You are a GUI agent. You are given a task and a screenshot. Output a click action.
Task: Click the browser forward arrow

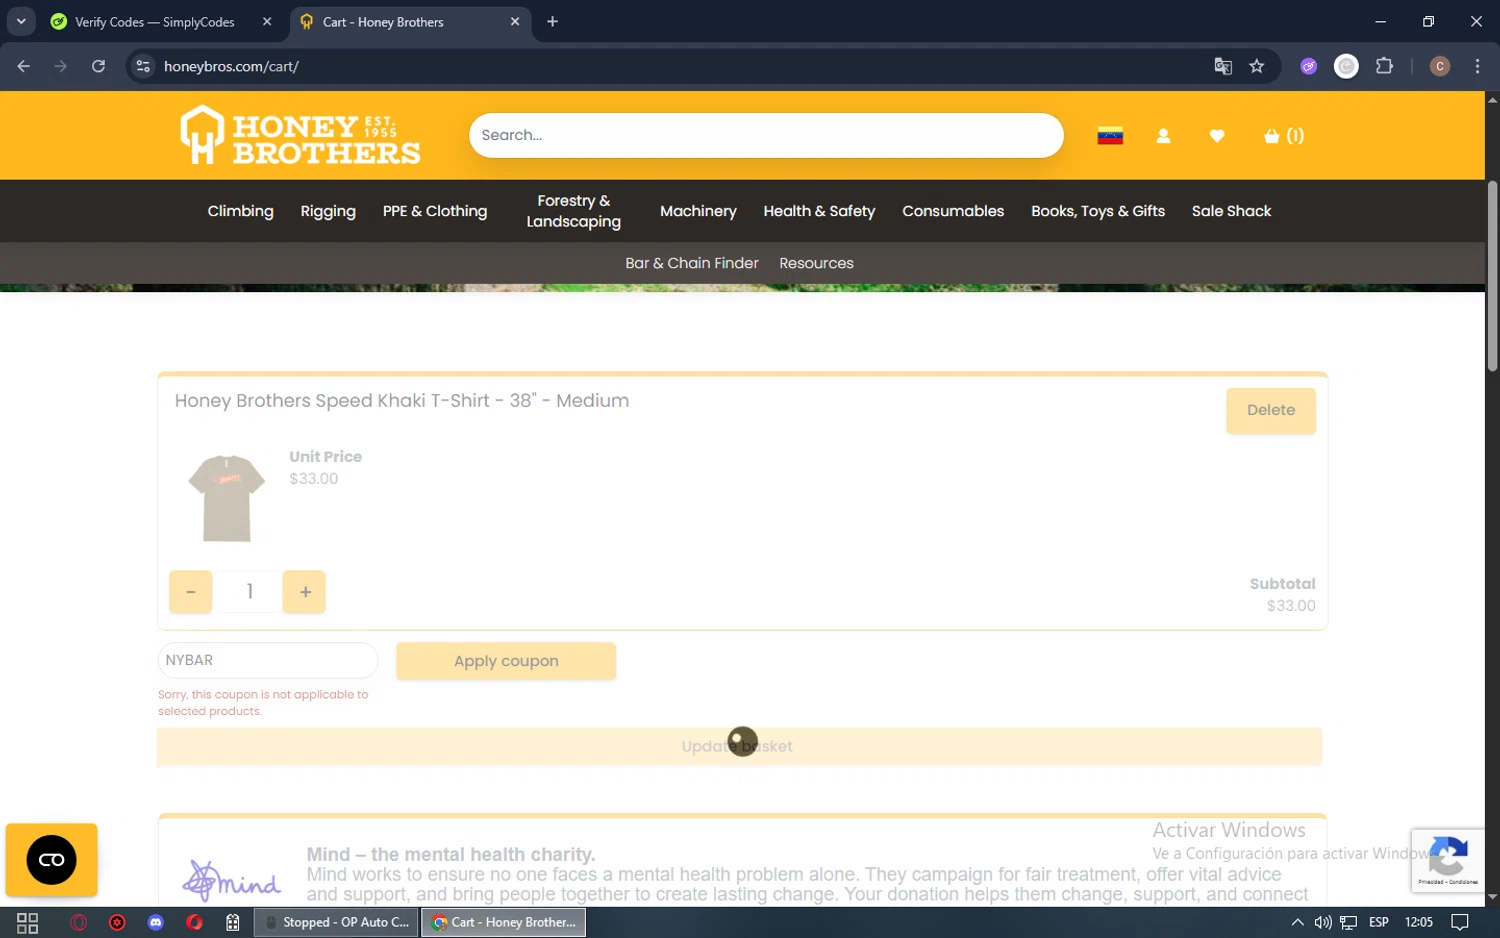[x=61, y=66]
